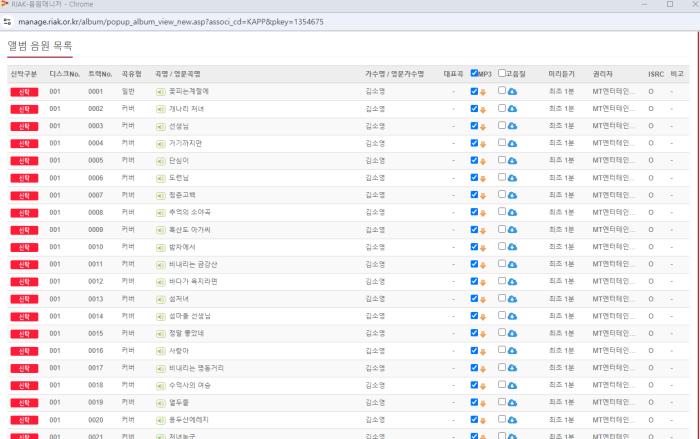Play preview of track 0008
This screenshot has height=439, width=700.
pyautogui.click(x=161, y=213)
